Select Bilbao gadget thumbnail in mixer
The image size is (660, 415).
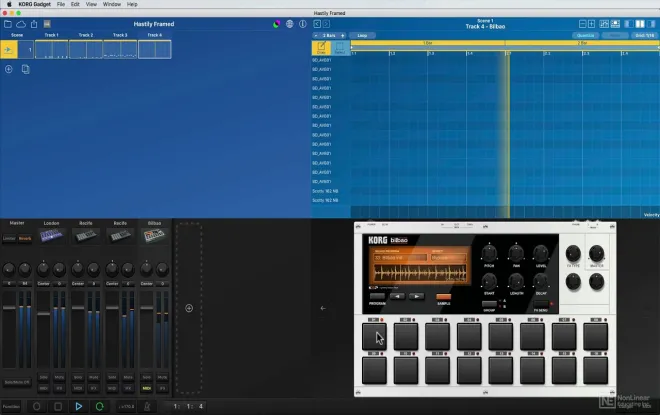(x=154, y=236)
